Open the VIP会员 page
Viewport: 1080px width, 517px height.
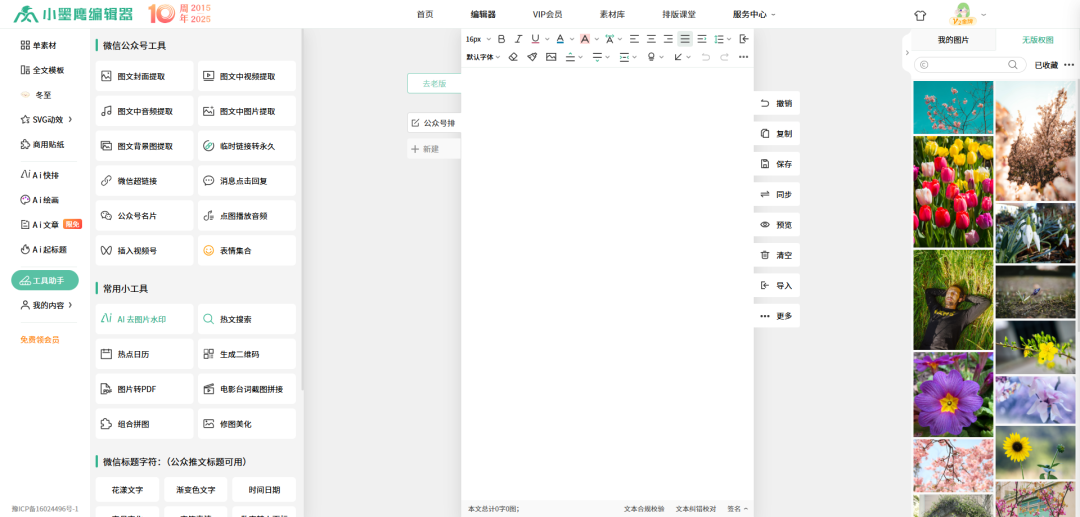coord(547,14)
